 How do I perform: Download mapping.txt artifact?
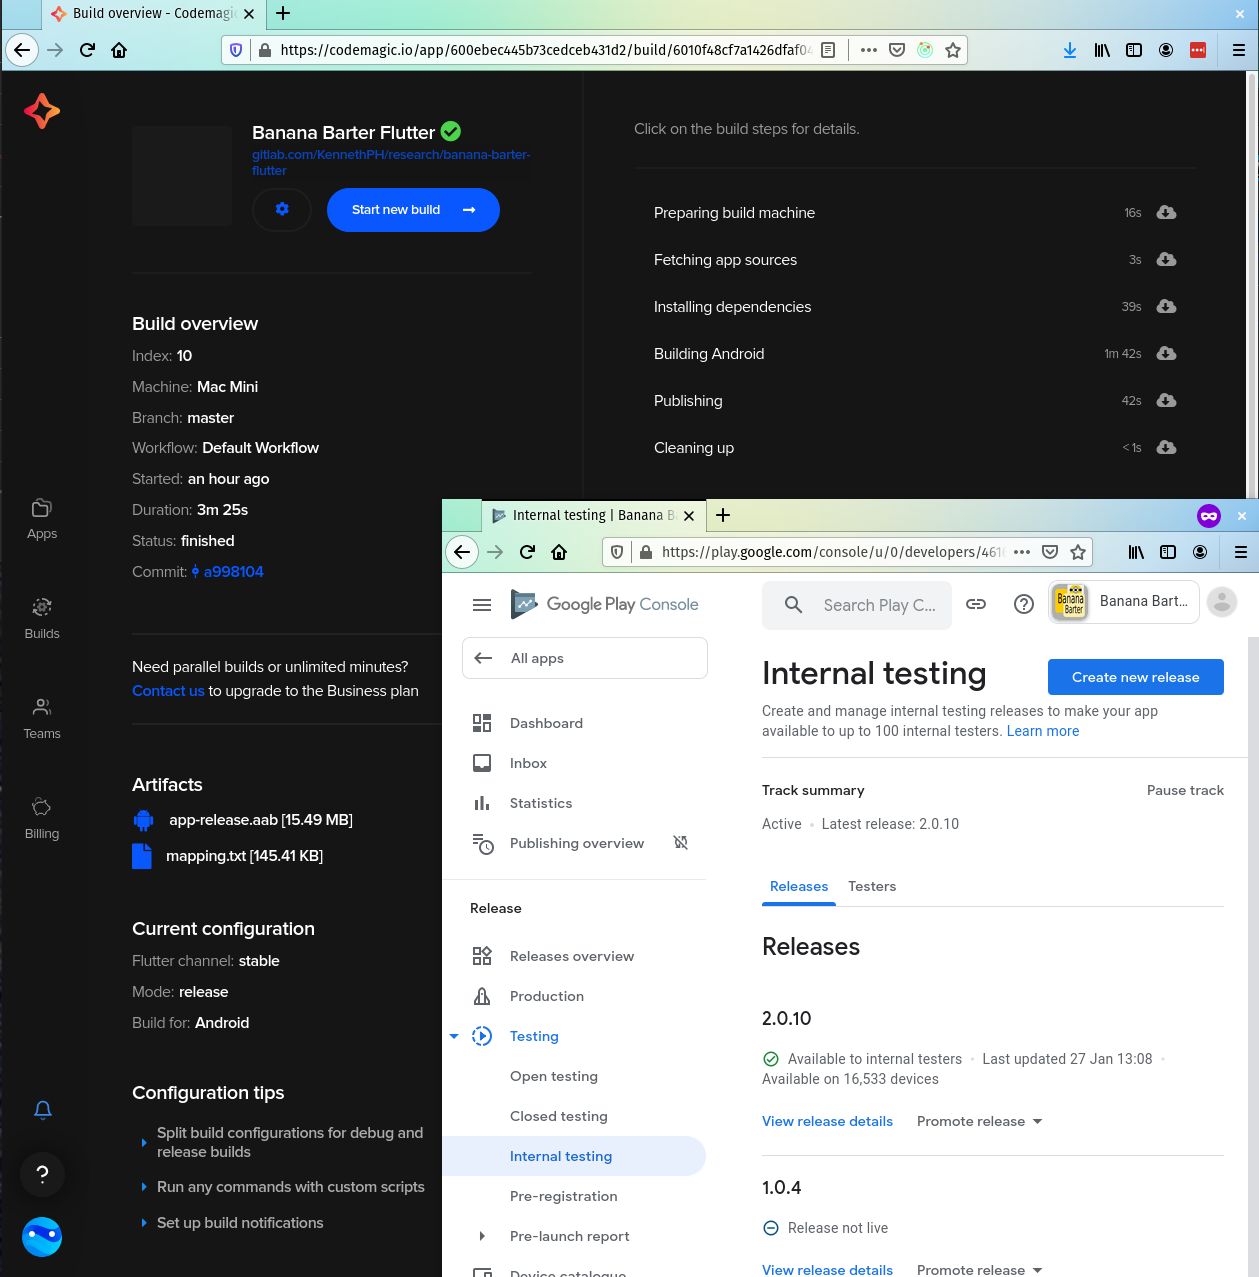point(244,856)
